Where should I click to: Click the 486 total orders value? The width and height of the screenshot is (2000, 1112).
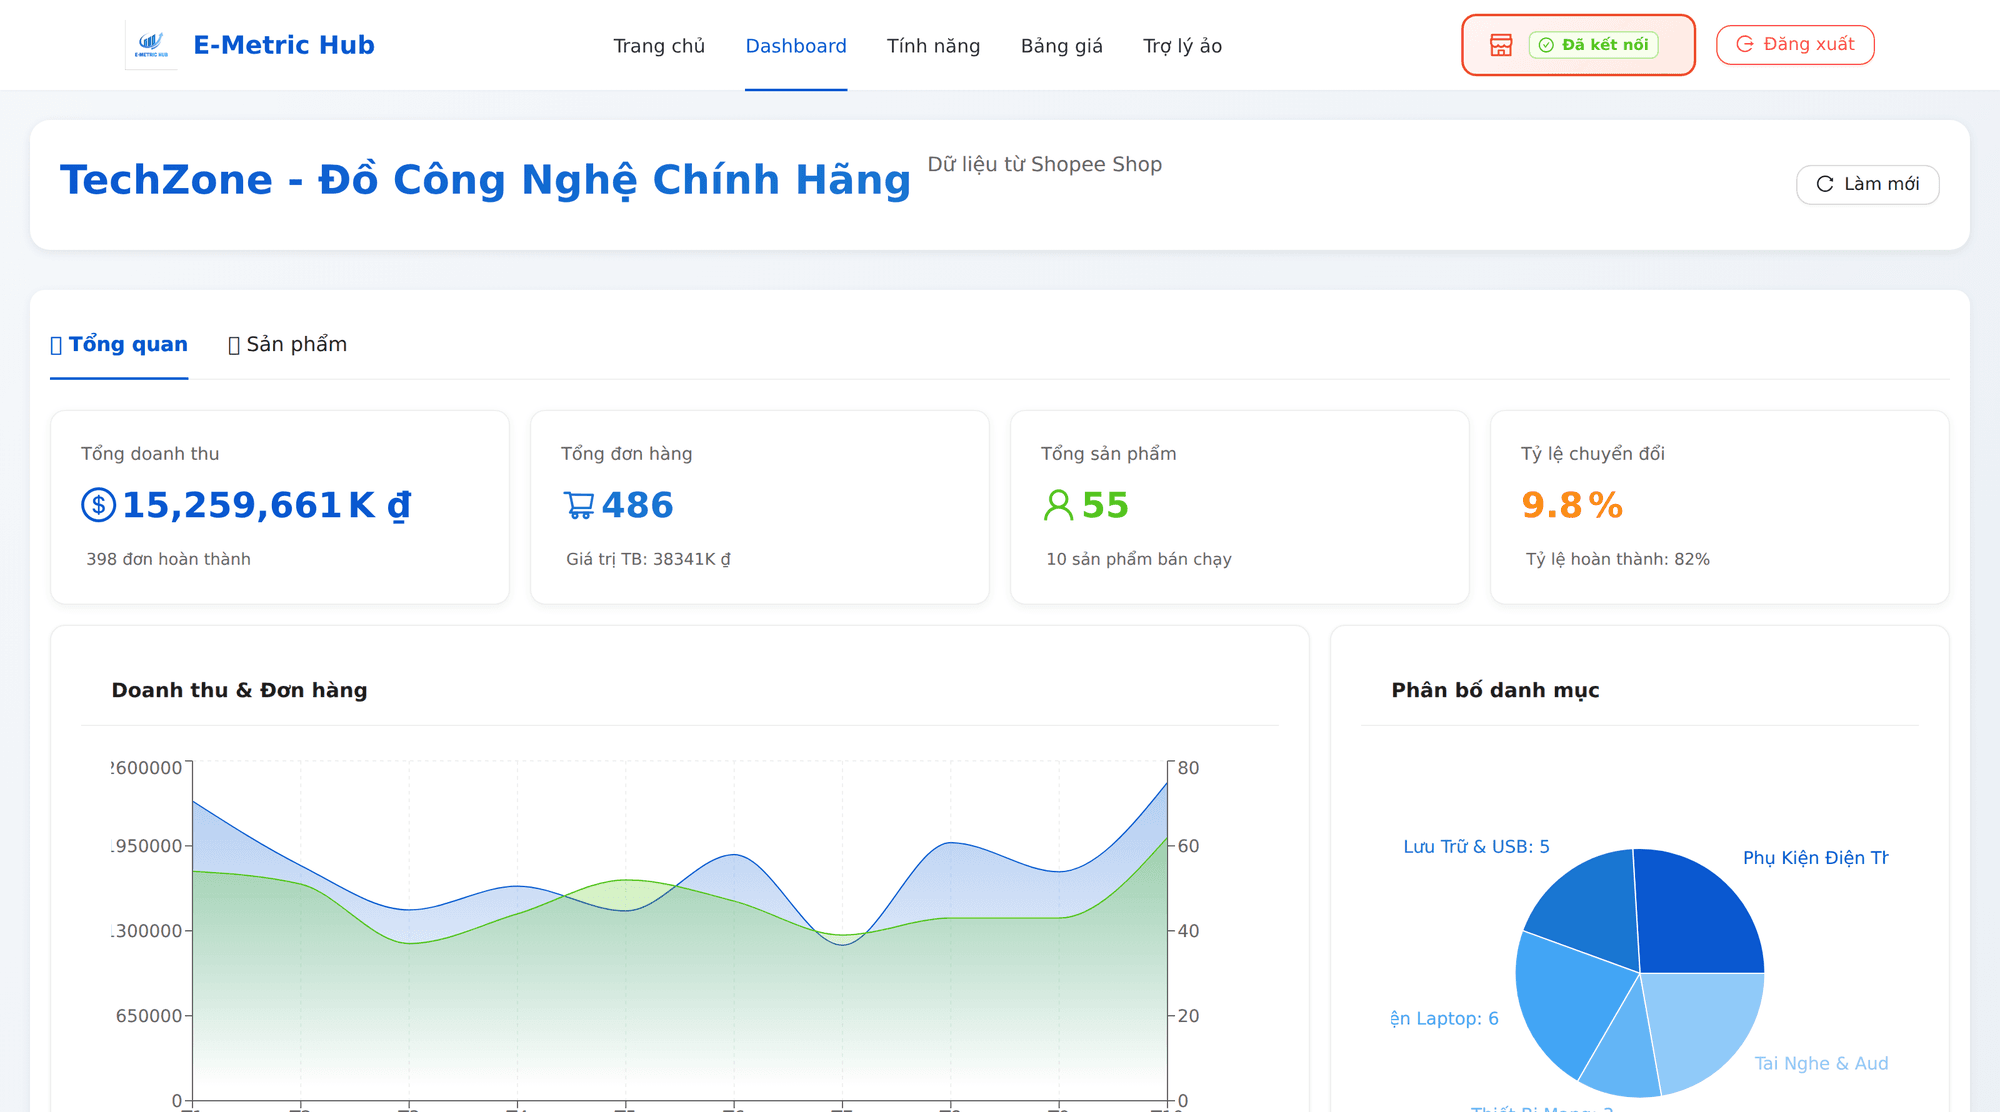pos(638,505)
